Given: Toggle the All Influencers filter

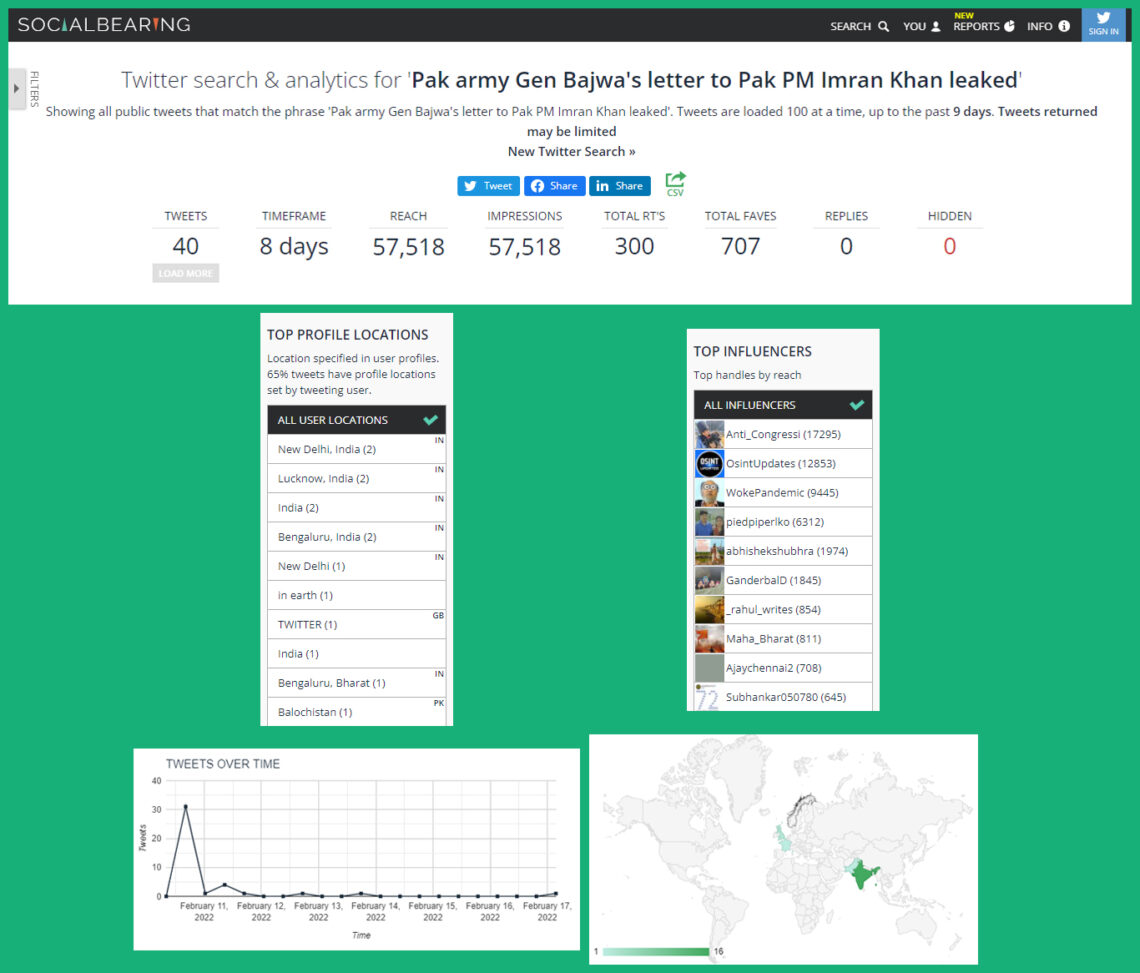Looking at the screenshot, I should (x=782, y=405).
